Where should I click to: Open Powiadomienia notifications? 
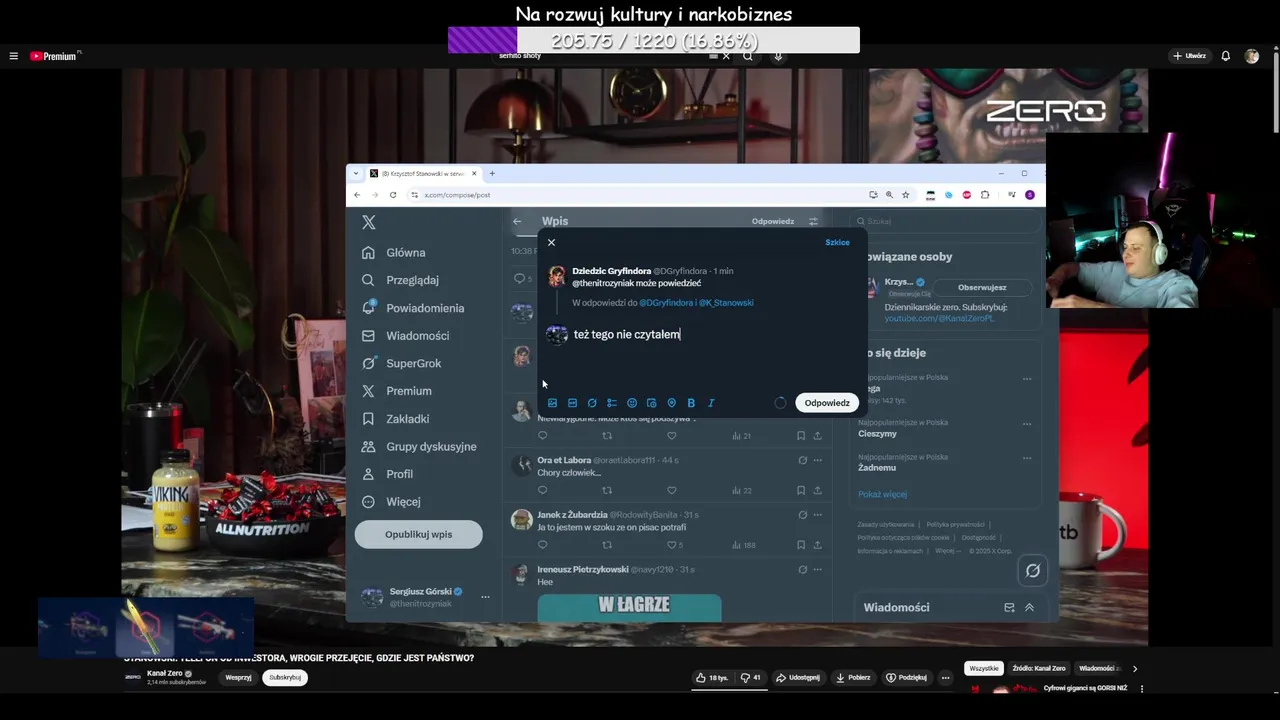[x=412, y=308]
